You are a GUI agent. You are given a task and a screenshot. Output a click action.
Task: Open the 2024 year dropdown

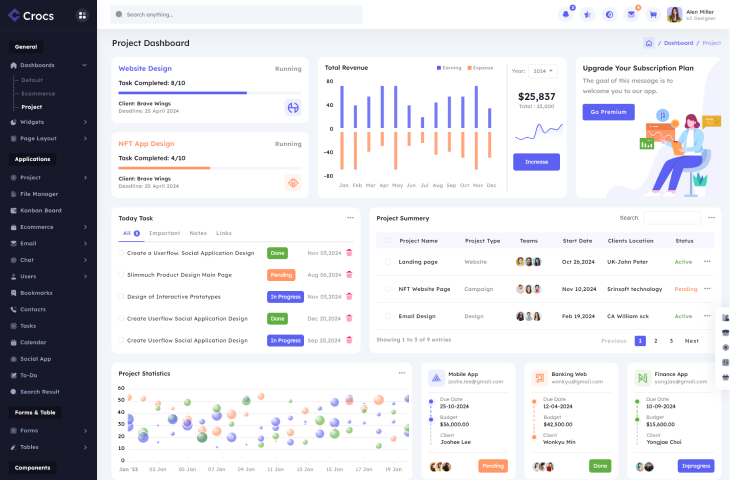[543, 71]
